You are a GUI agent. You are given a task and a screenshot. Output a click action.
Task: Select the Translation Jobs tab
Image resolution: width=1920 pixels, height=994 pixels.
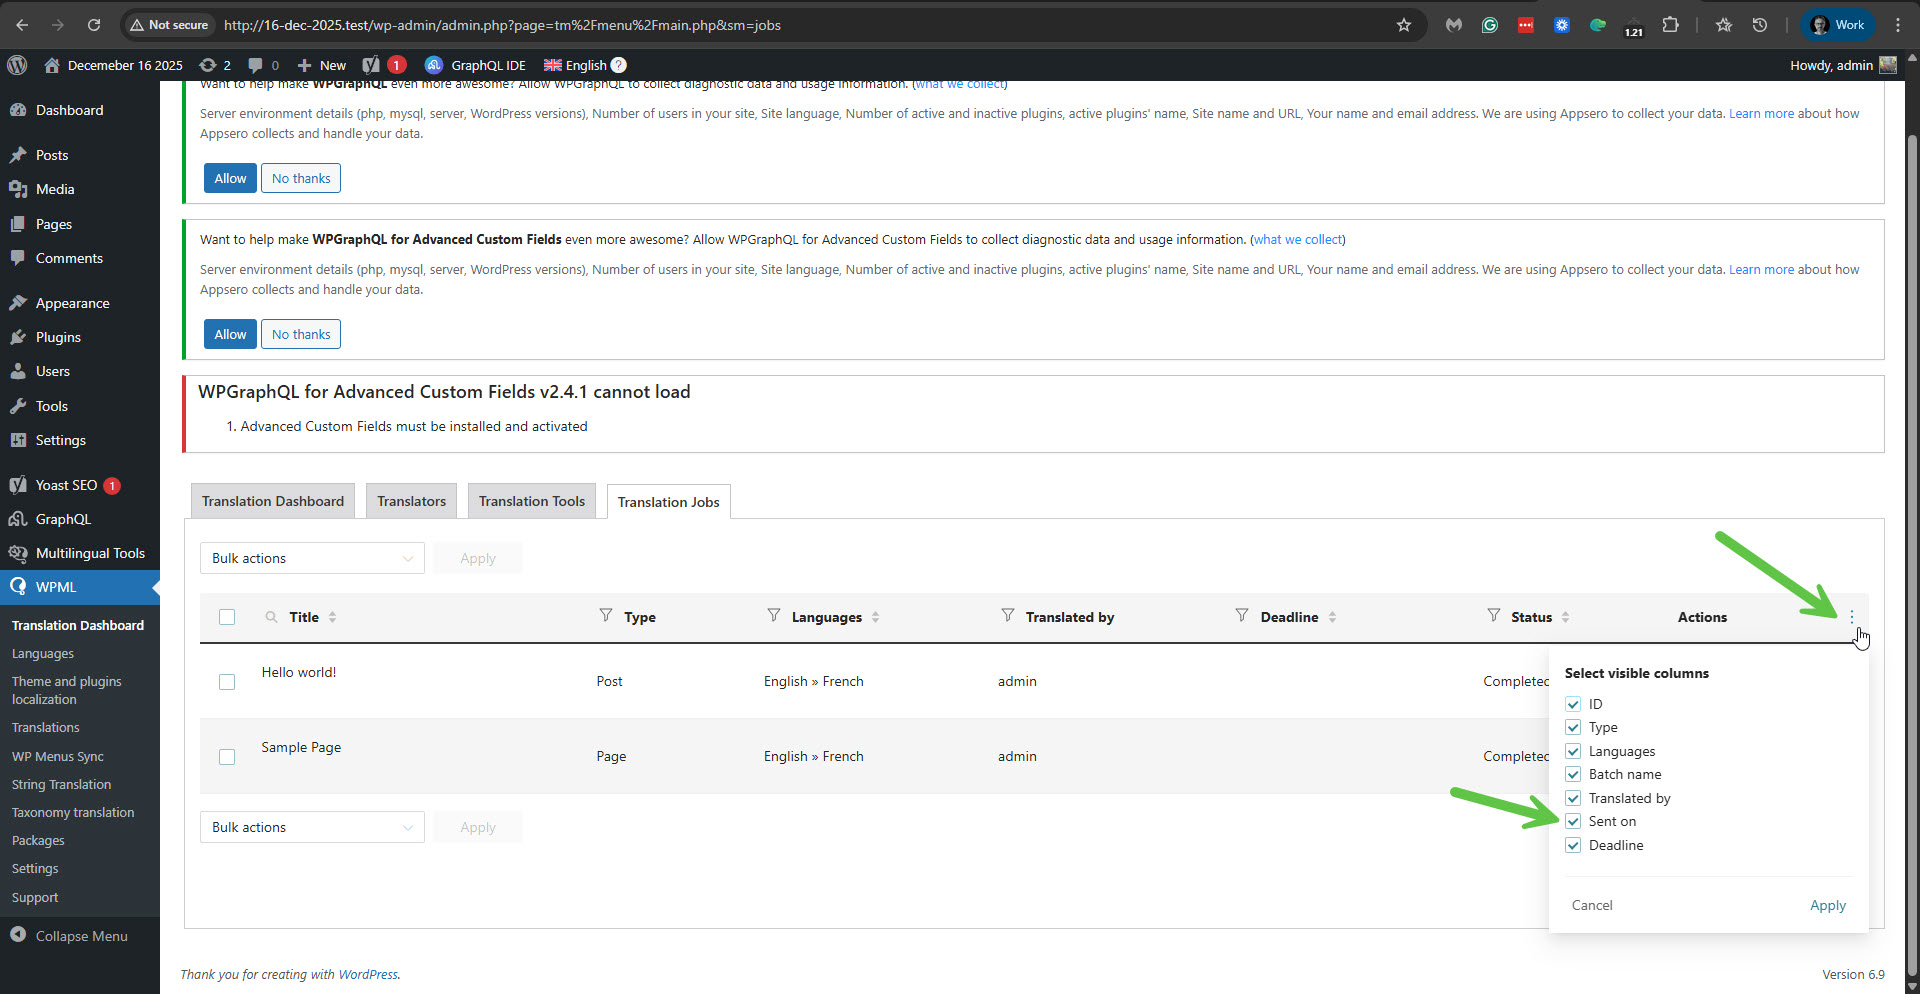click(x=669, y=502)
